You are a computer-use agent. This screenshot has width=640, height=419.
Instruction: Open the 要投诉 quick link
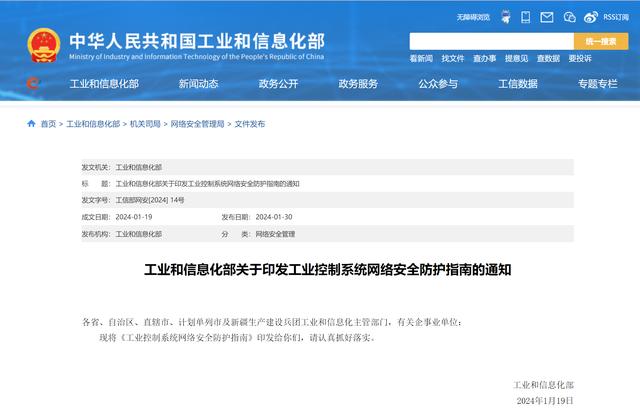coord(580,58)
